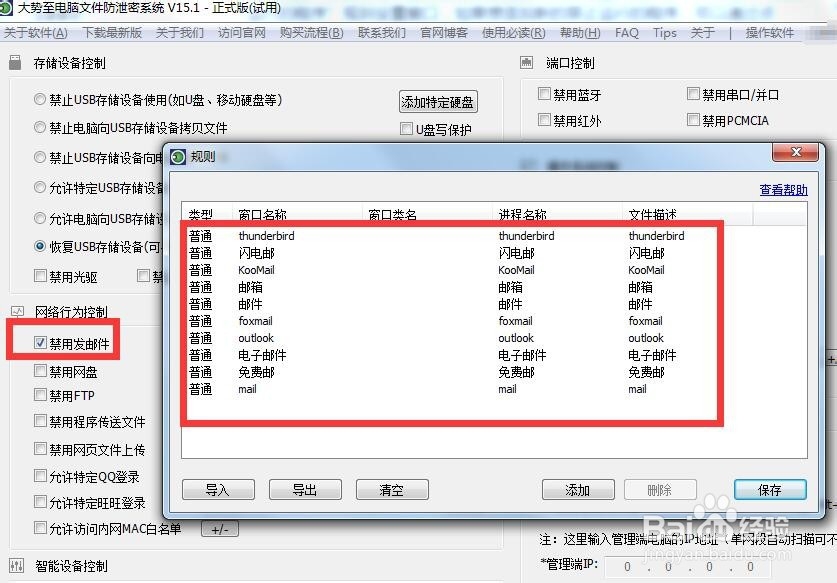Select radio: forbid USB storage device use
The image size is (837, 583).
(40, 99)
